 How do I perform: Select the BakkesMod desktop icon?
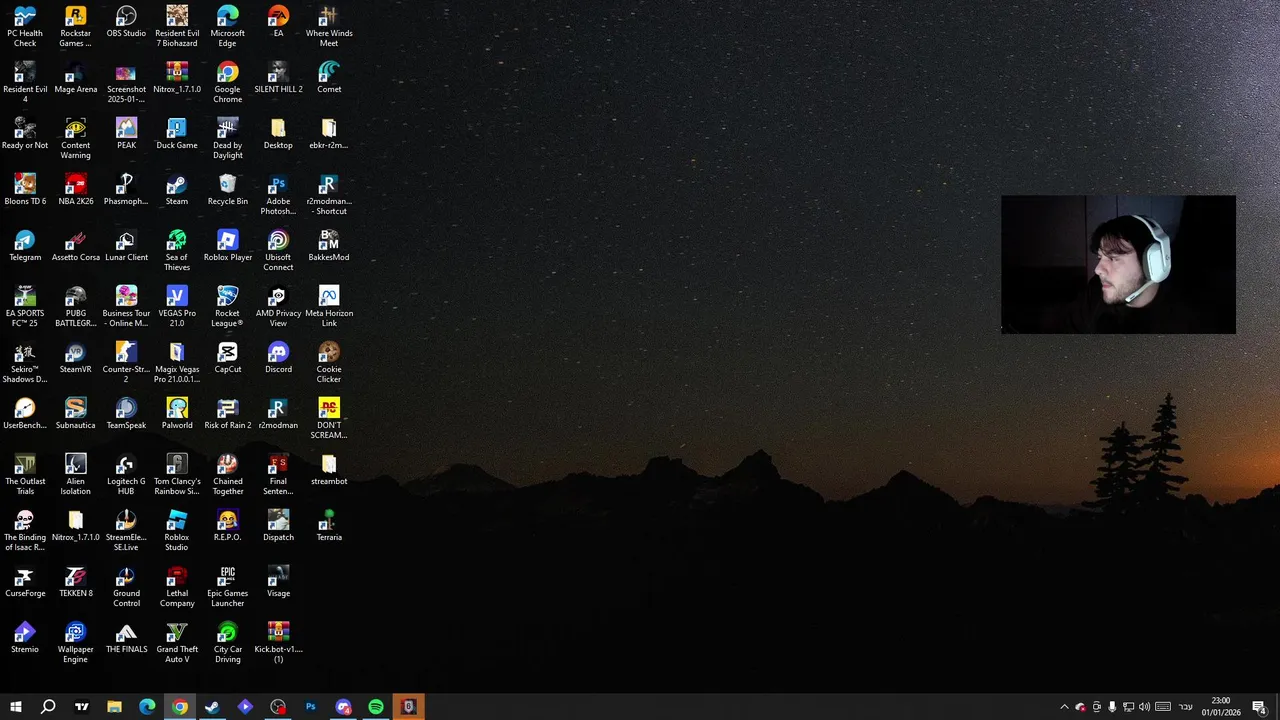(329, 246)
